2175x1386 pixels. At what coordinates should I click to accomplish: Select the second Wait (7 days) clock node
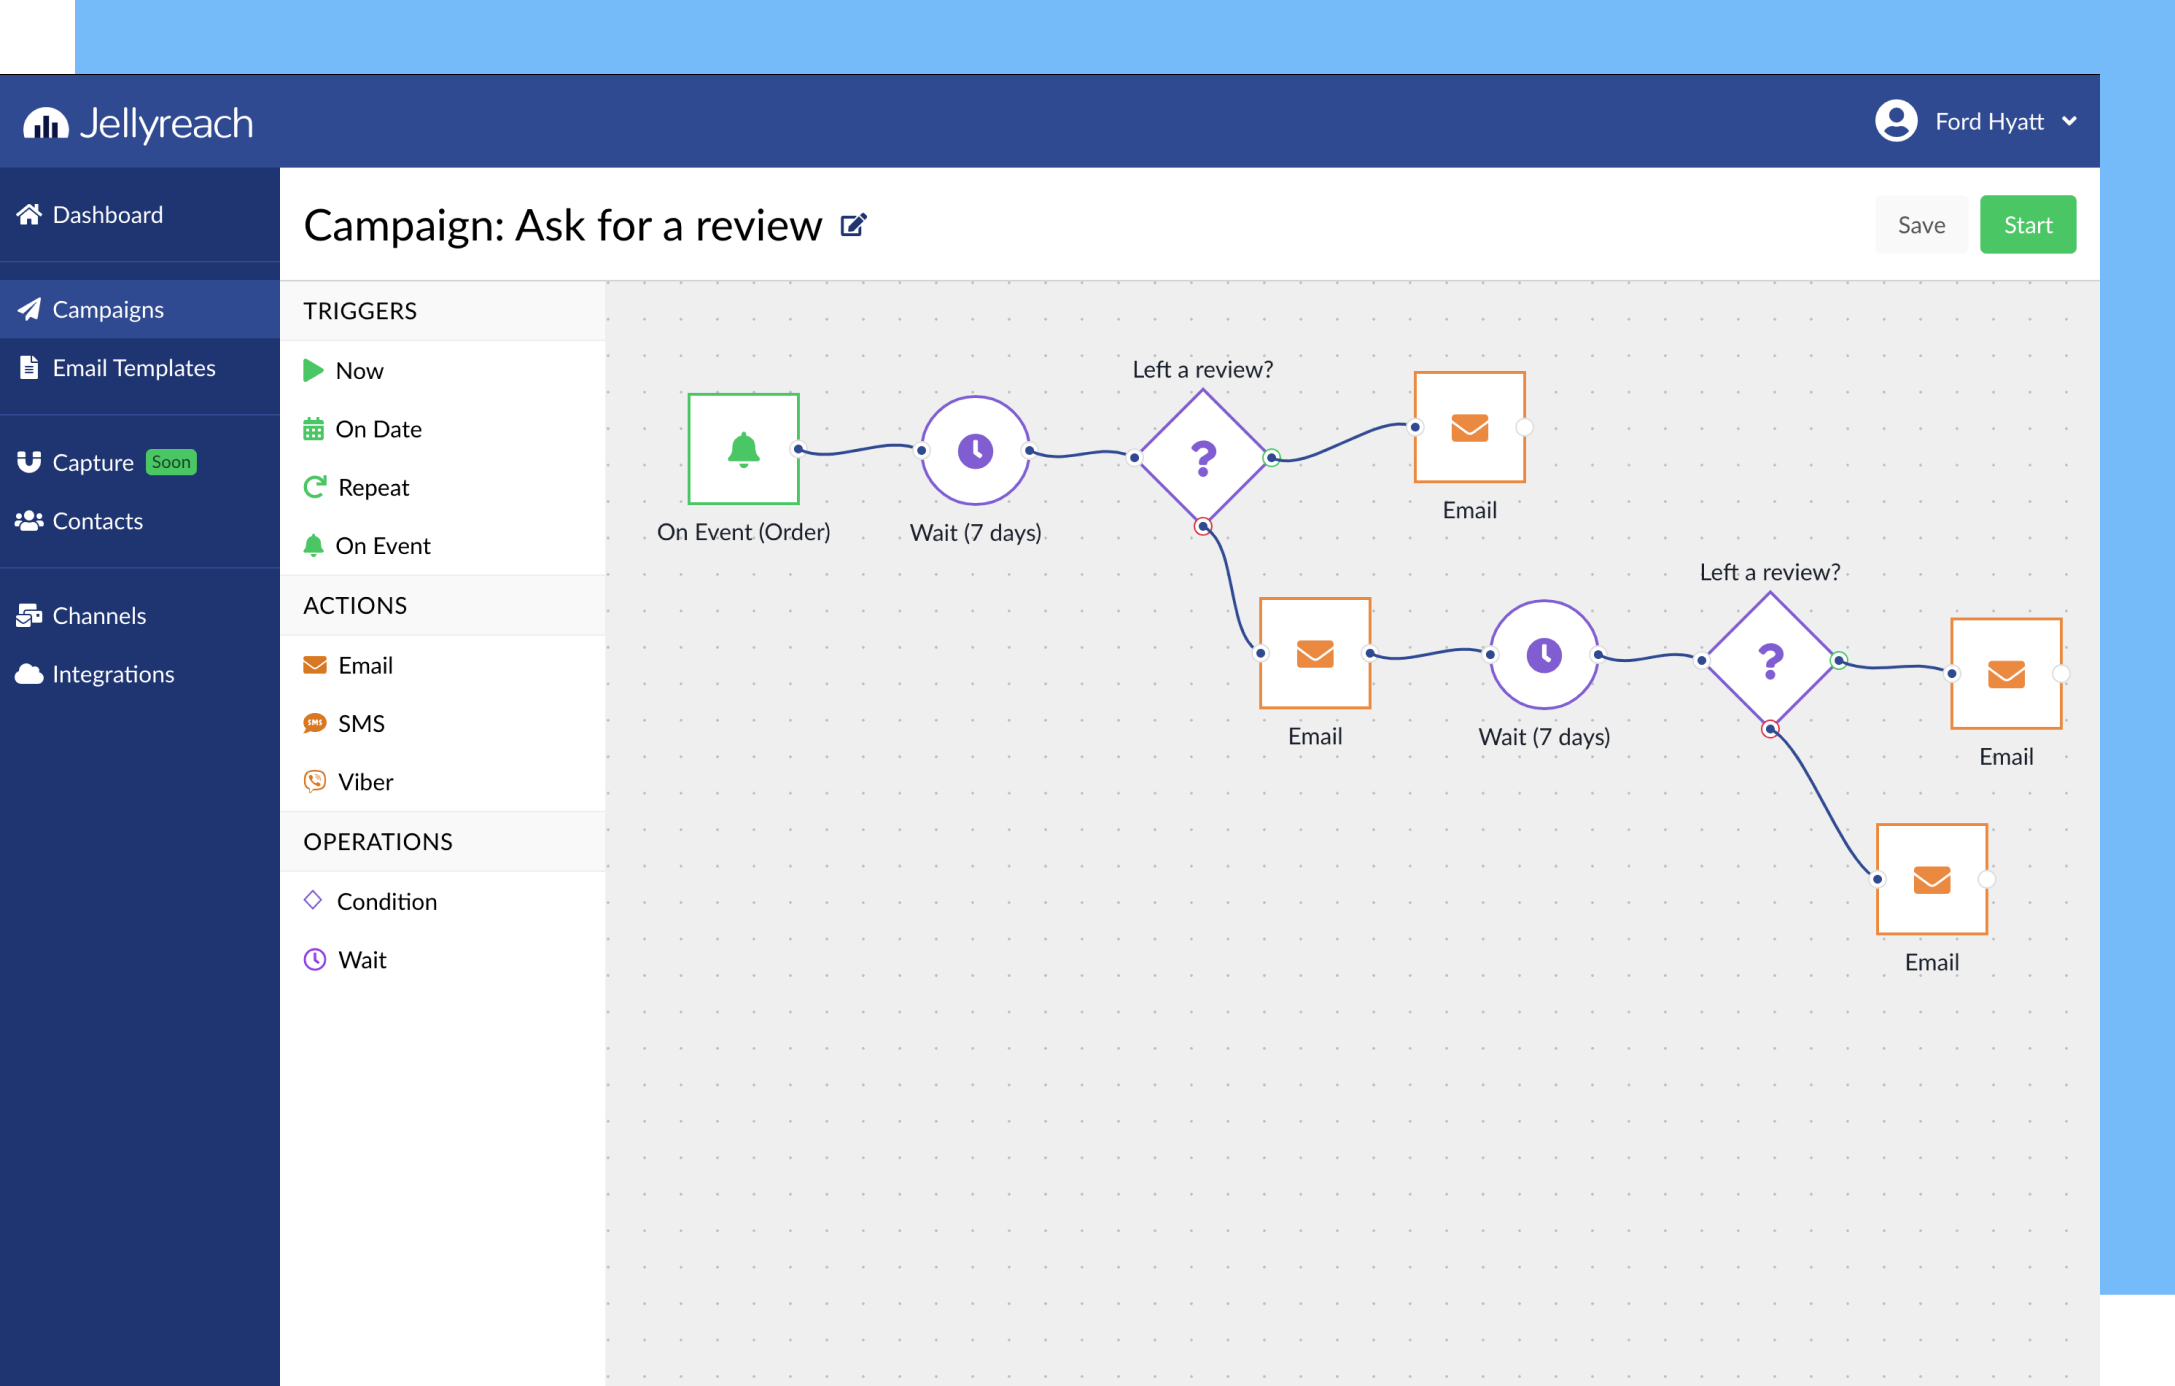1544,655
